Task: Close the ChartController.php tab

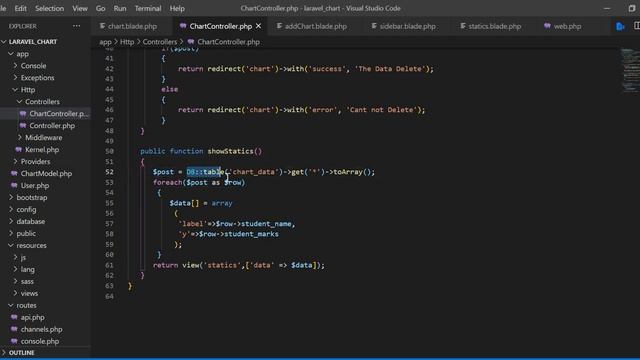Action: [258, 26]
